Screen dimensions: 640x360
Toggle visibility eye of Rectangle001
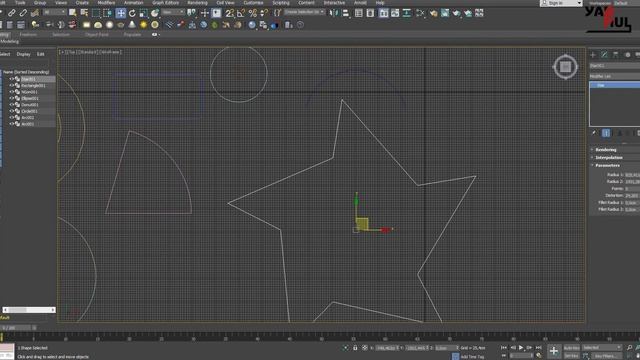point(11,86)
